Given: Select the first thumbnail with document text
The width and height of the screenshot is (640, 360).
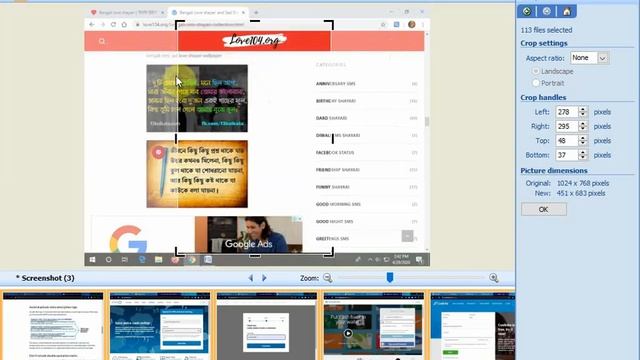Looking at the screenshot, I should click(x=53, y=326).
